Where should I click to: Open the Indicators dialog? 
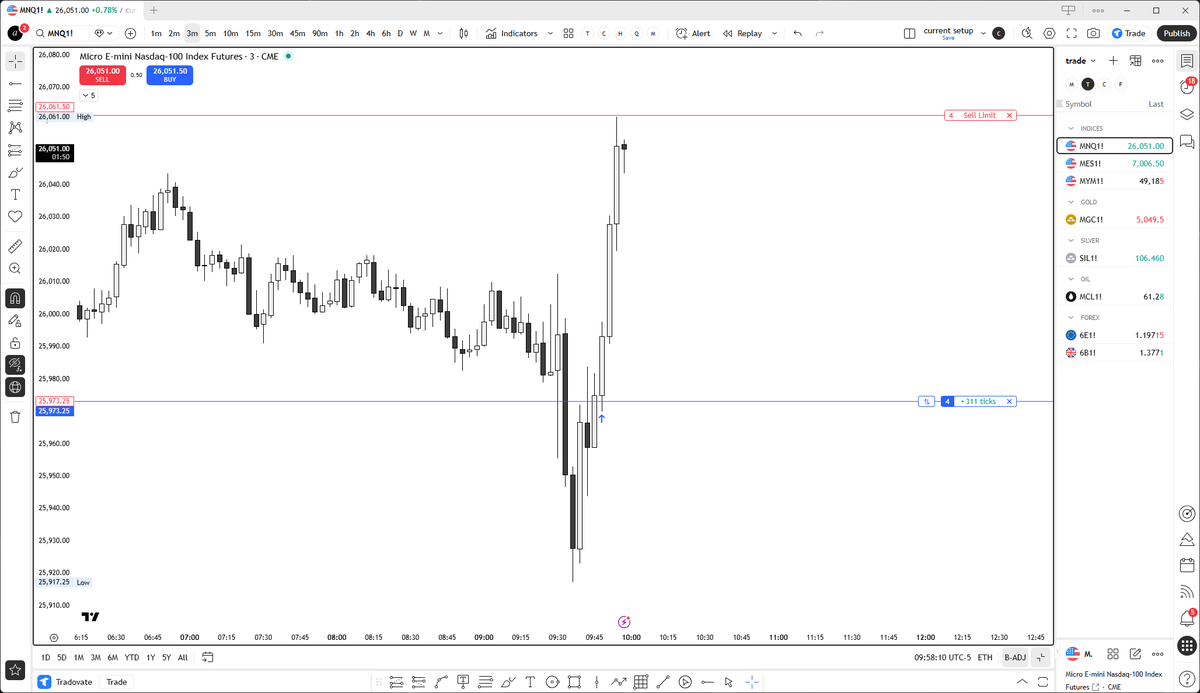pos(511,33)
